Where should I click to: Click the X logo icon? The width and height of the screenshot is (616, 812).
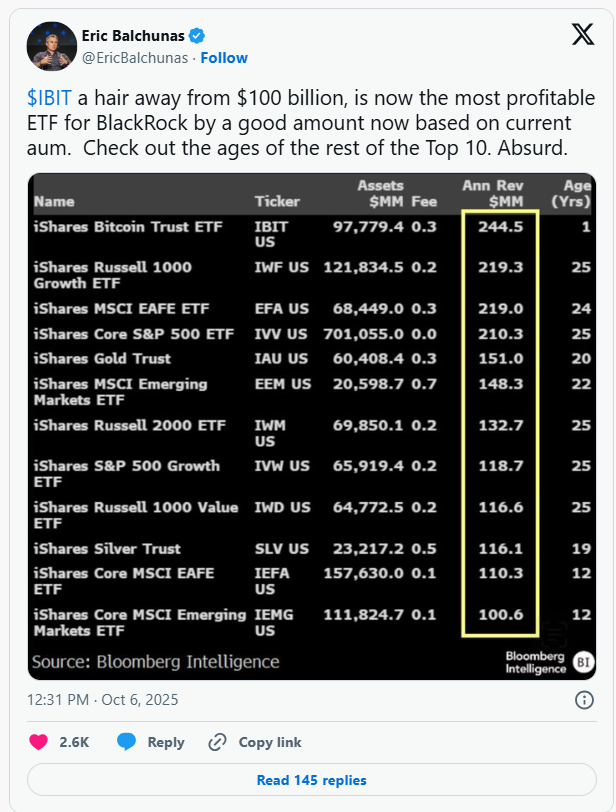click(582, 35)
